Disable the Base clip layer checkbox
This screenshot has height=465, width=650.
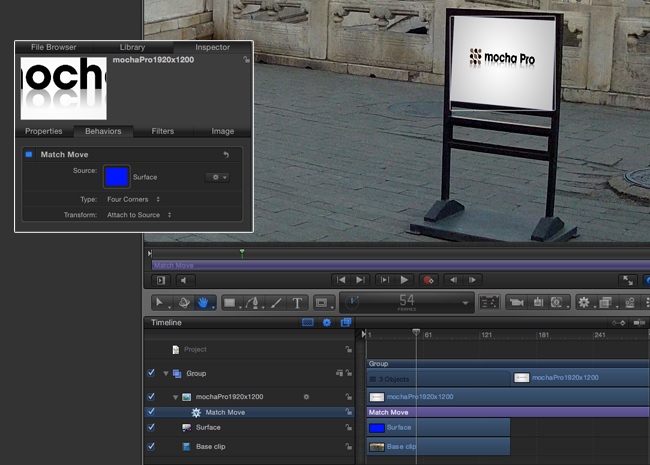[x=151, y=446]
